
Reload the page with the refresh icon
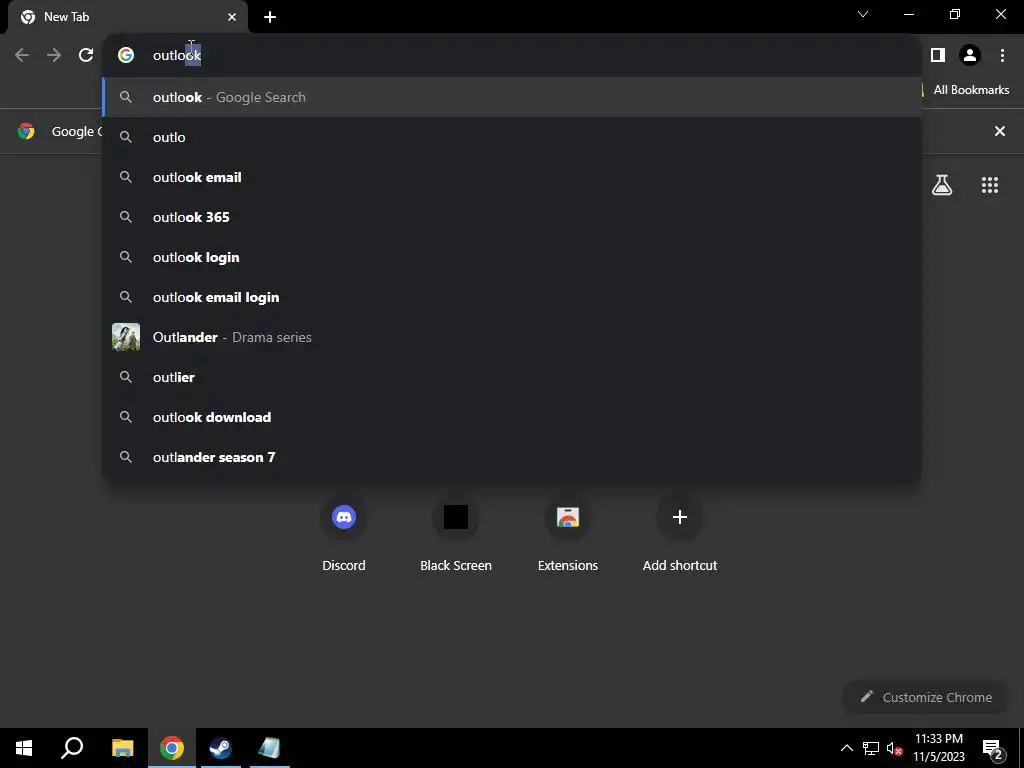coord(86,55)
